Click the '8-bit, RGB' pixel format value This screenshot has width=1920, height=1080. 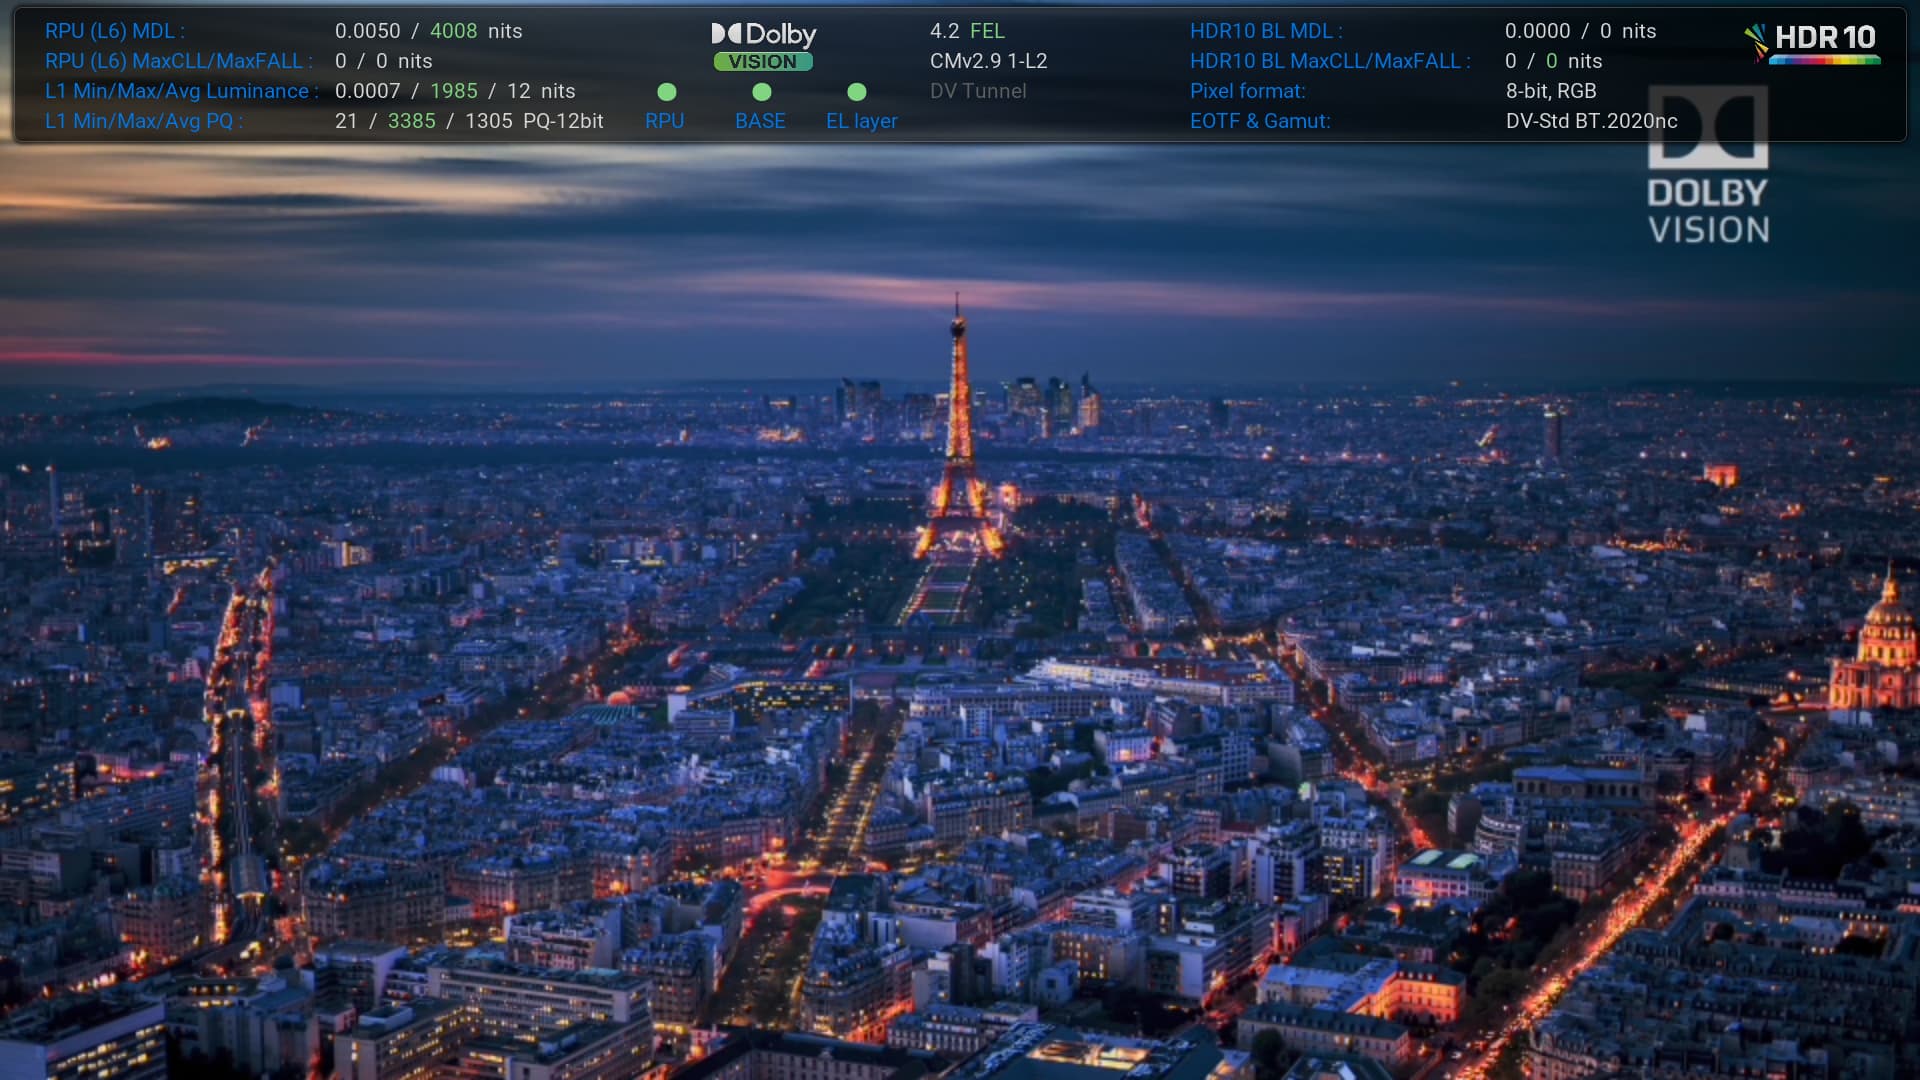1551,91
